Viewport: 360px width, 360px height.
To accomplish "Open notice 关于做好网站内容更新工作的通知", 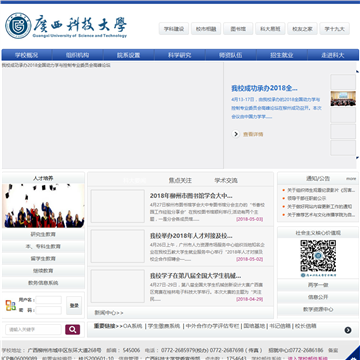I will pos(320,207).
